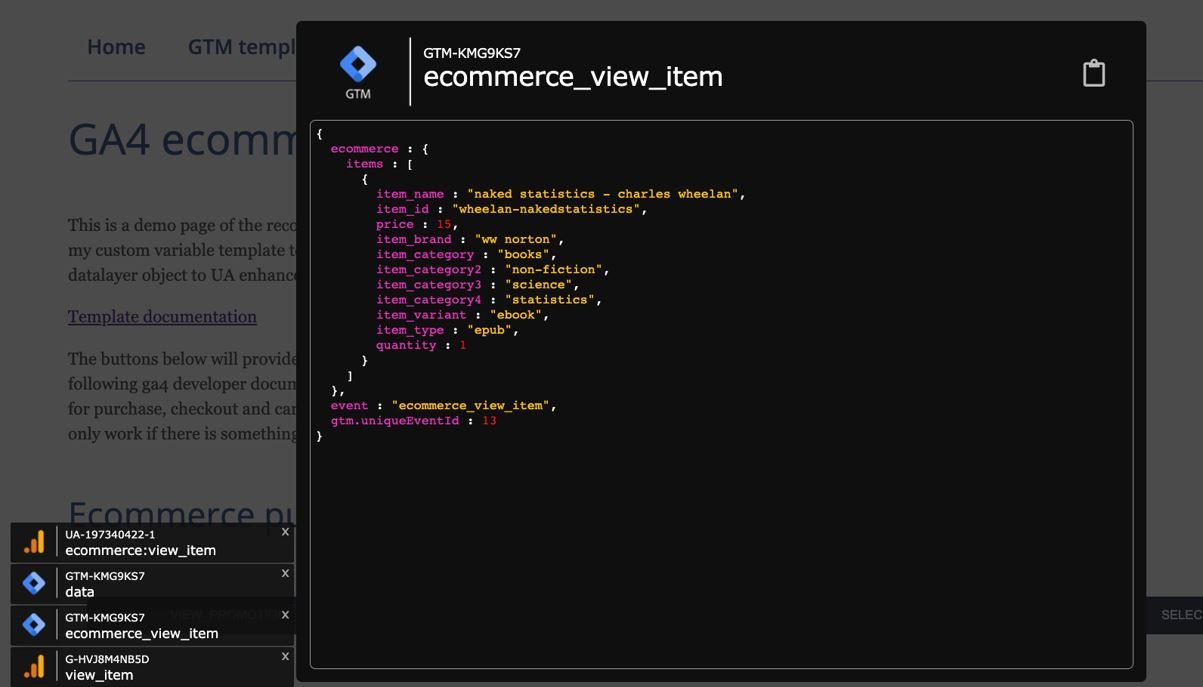Copy datalayer JSON with the clipboard icon
The image size is (1203, 687).
(1094, 73)
